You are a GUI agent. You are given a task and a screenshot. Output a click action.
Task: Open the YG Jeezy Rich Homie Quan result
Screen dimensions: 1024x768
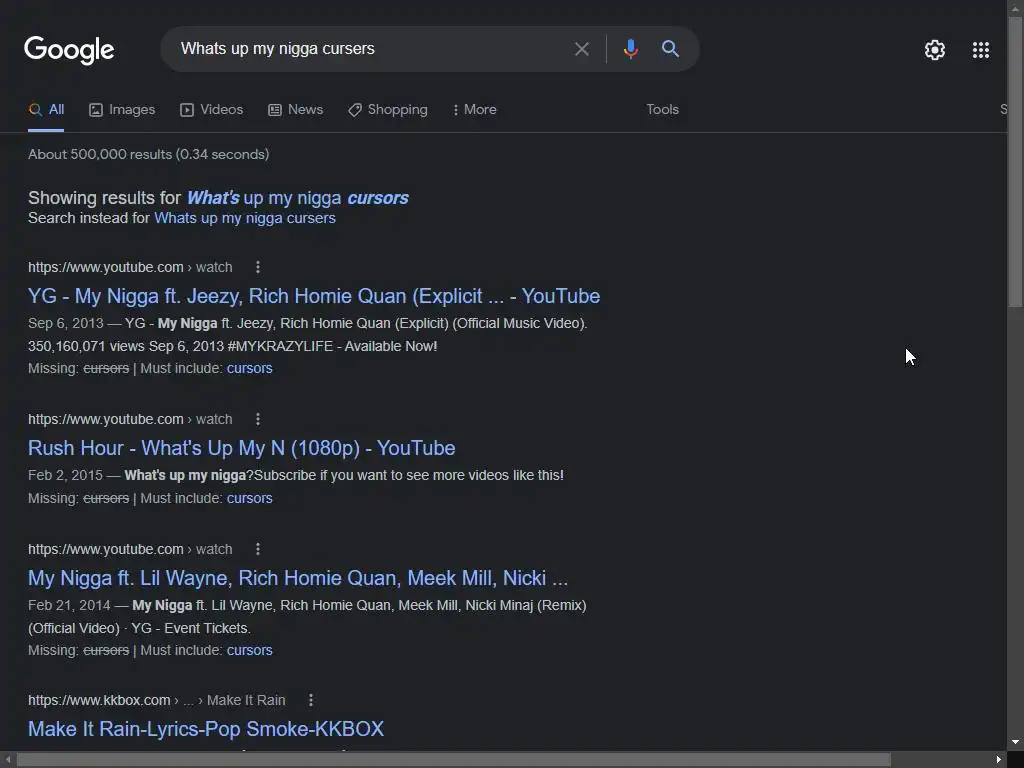(314, 296)
